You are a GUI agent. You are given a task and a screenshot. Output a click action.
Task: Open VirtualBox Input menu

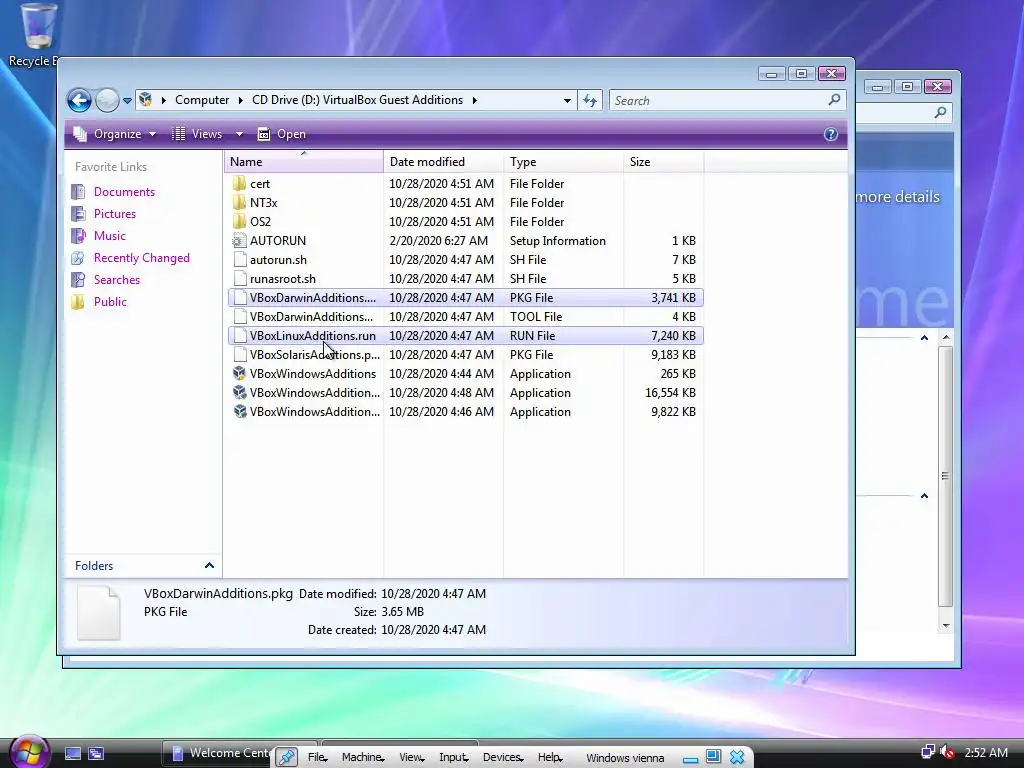pos(453,758)
